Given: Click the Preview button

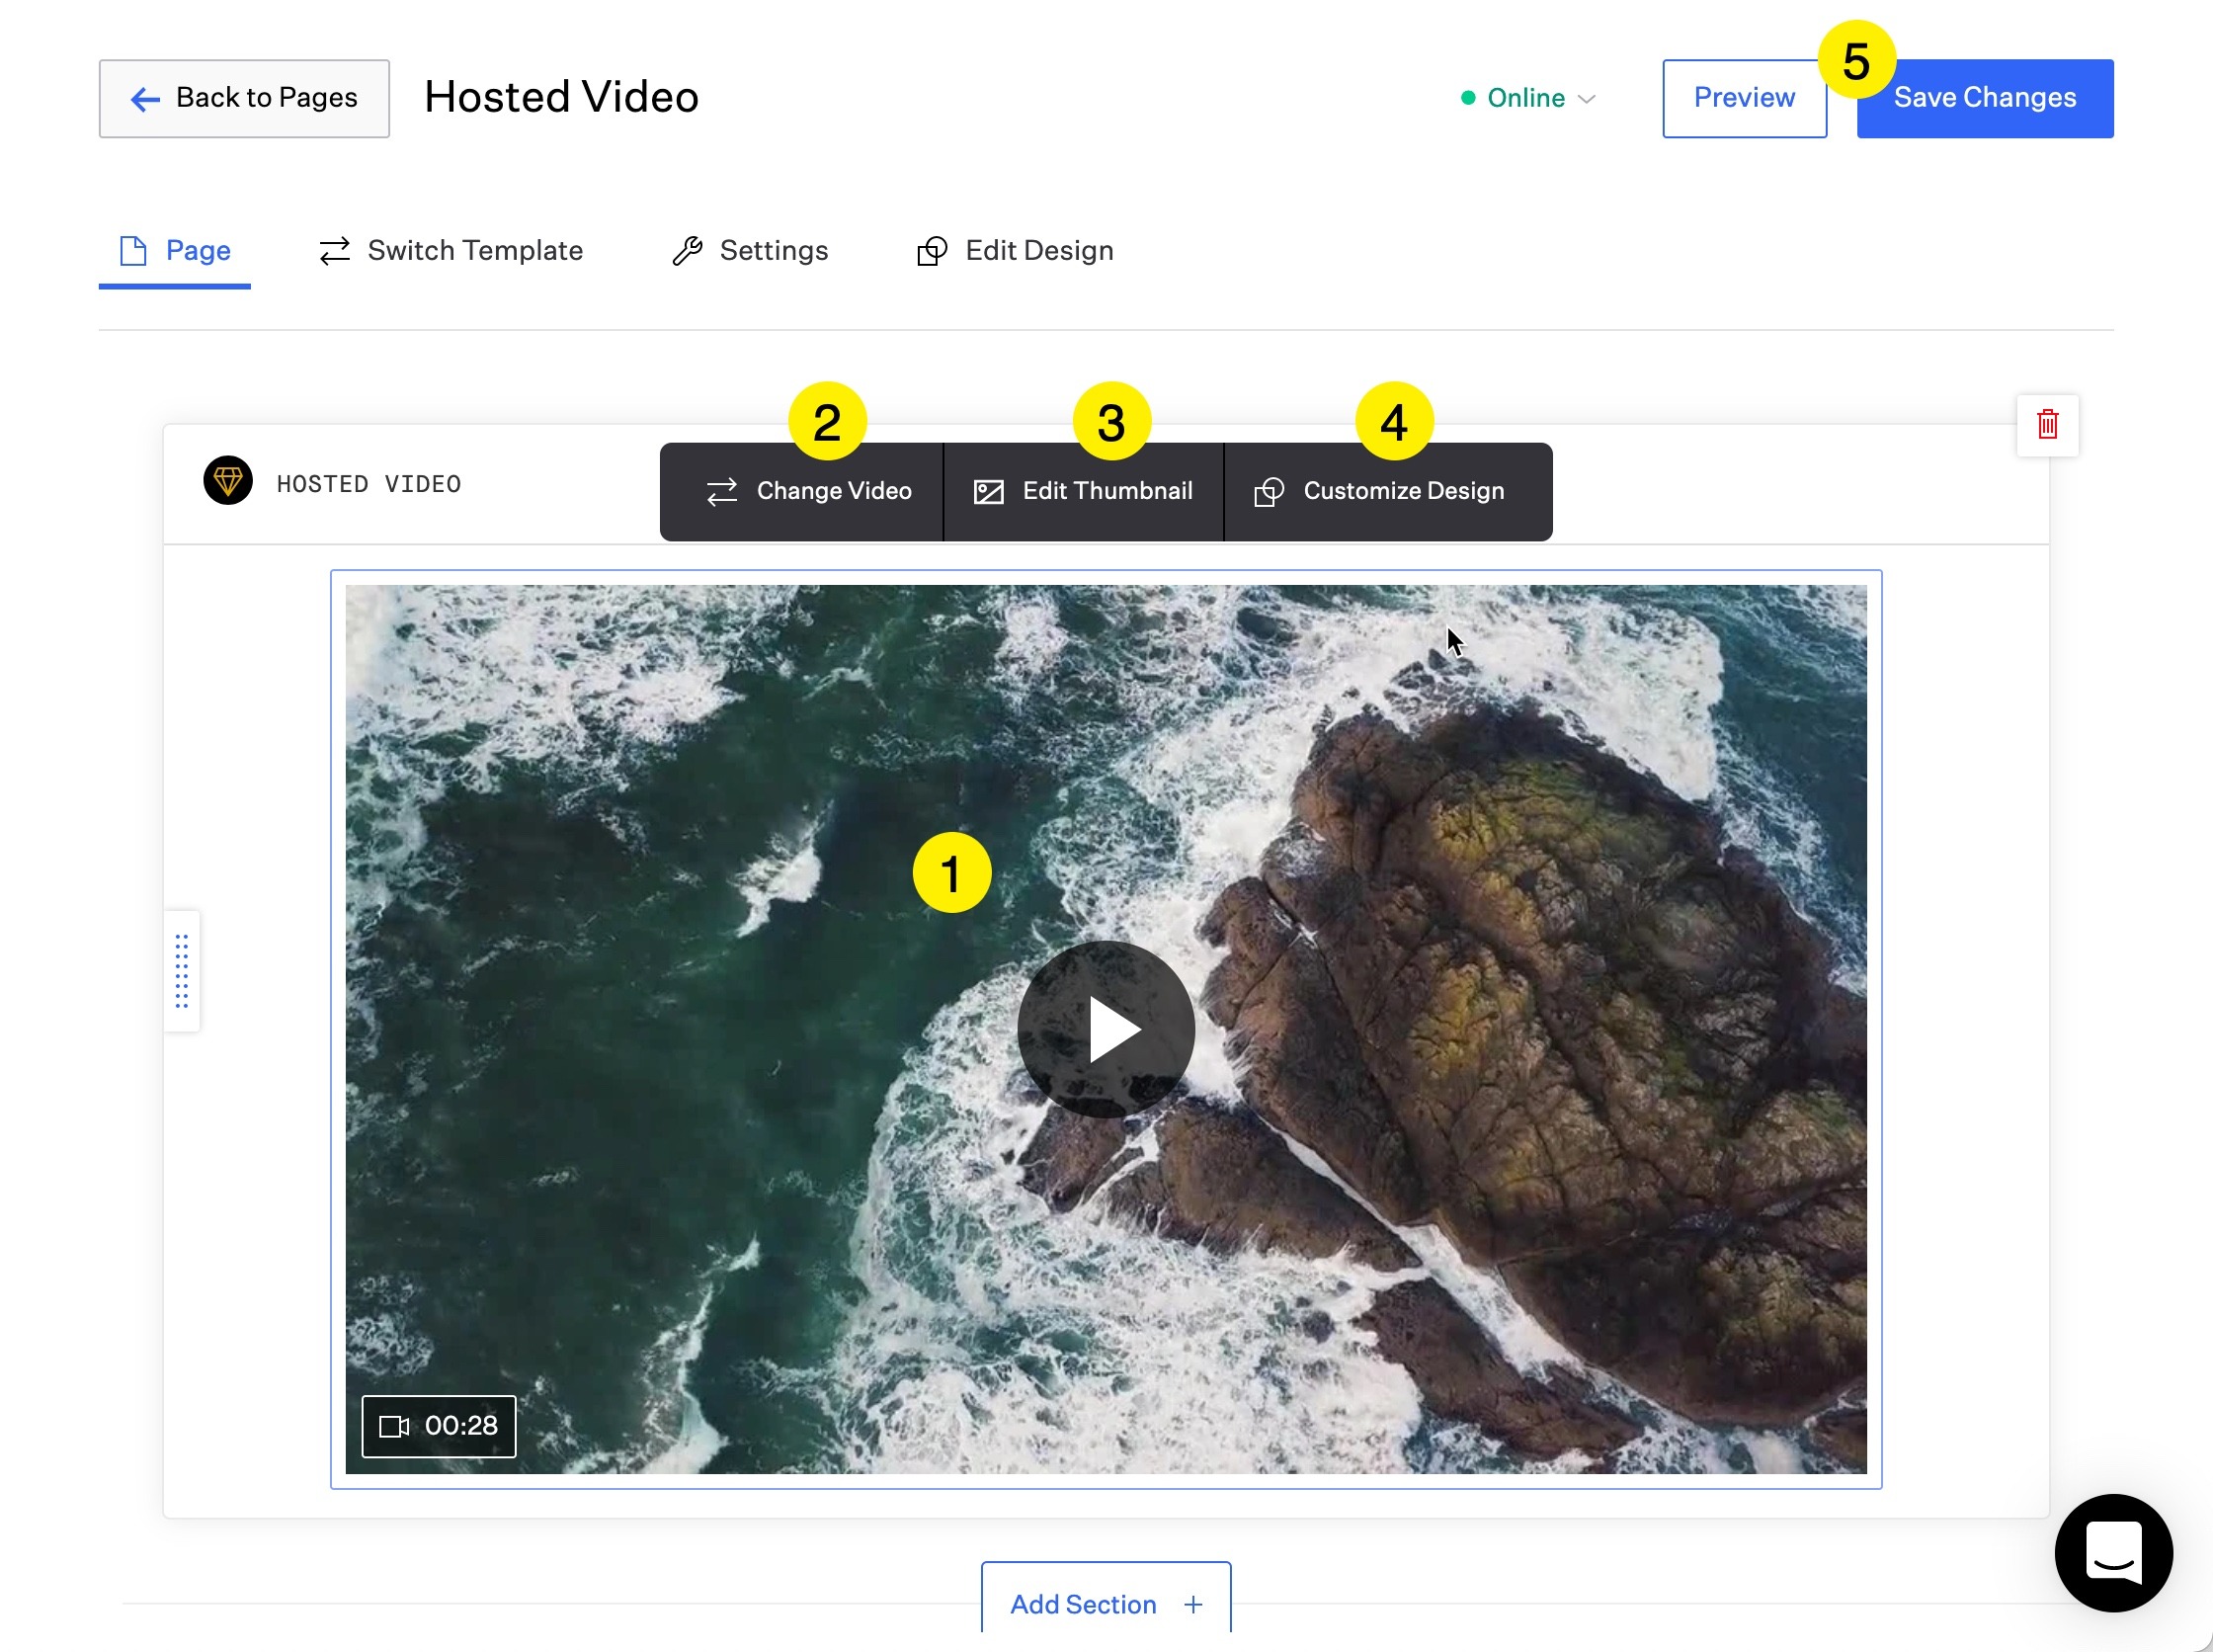Looking at the screenshot, I should pyautogui.click(x=1744, y=98).
